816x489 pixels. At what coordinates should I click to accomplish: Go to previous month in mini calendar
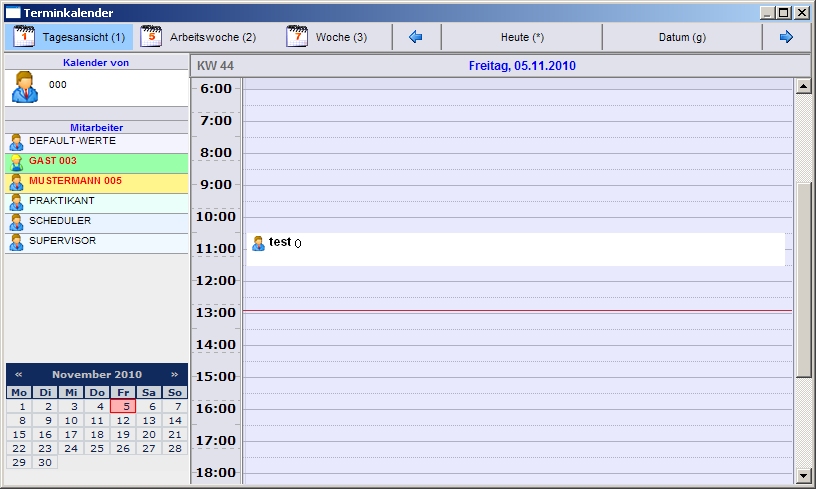[19, 374]
